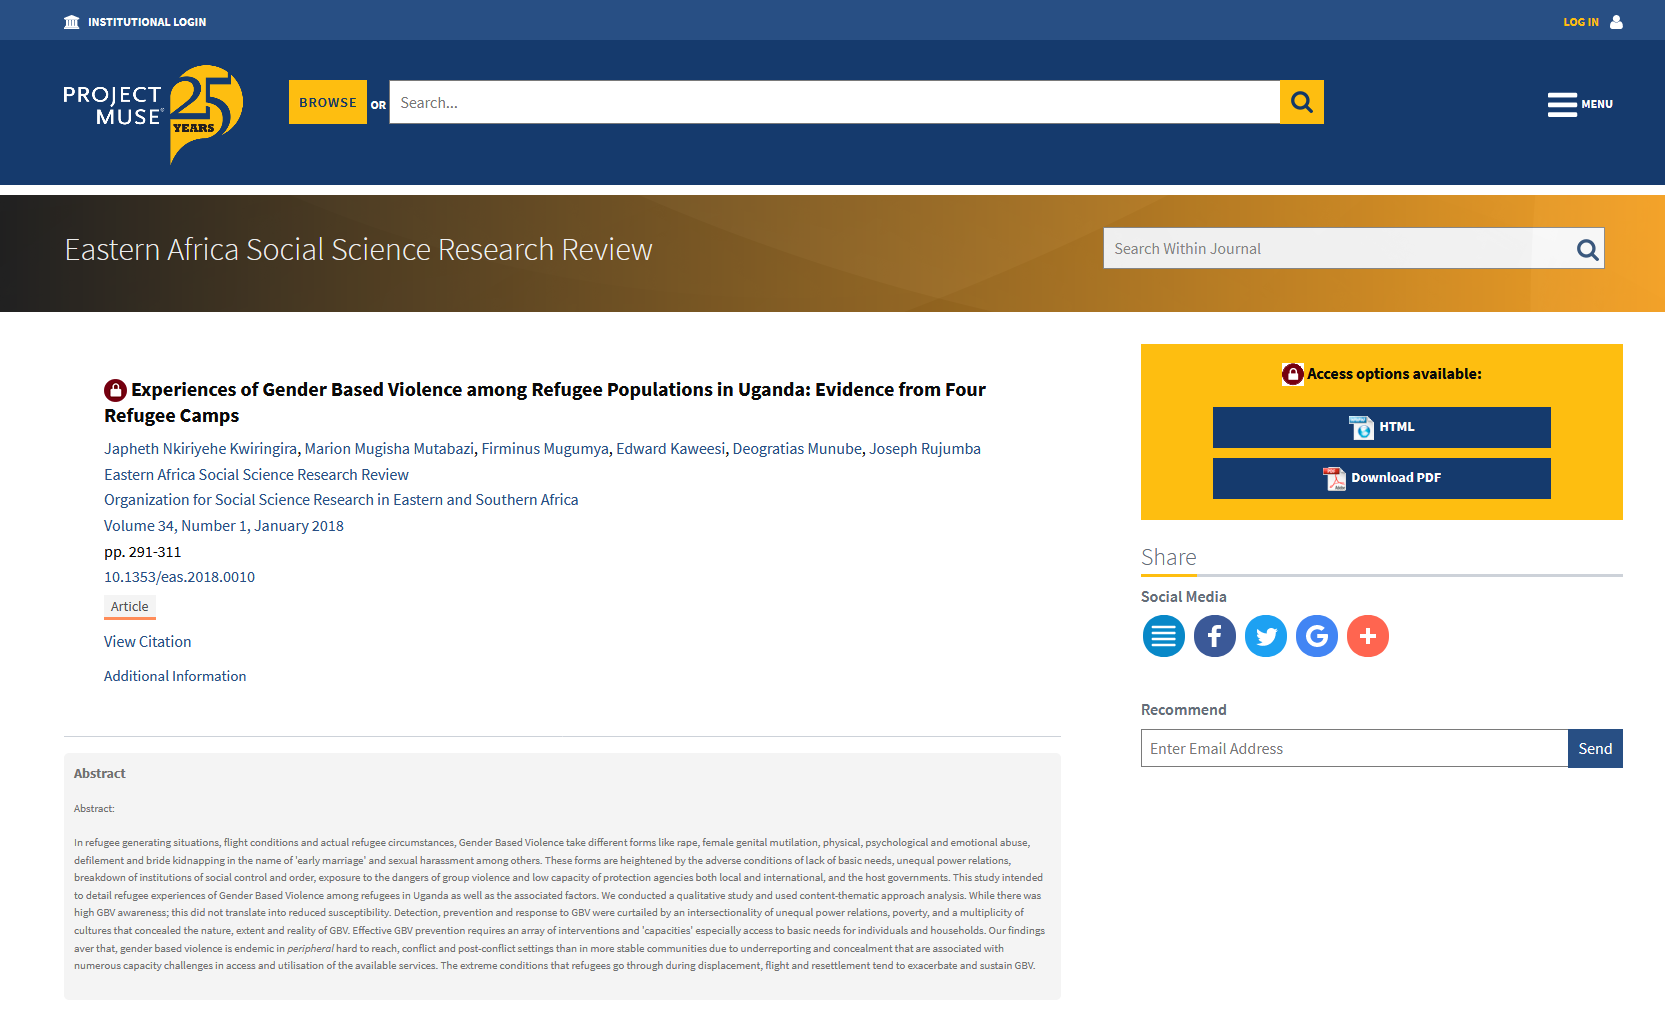This screenshot has width=1665, height=1016.
Task: Share article on Twitter
Action: coord(1265,636)
